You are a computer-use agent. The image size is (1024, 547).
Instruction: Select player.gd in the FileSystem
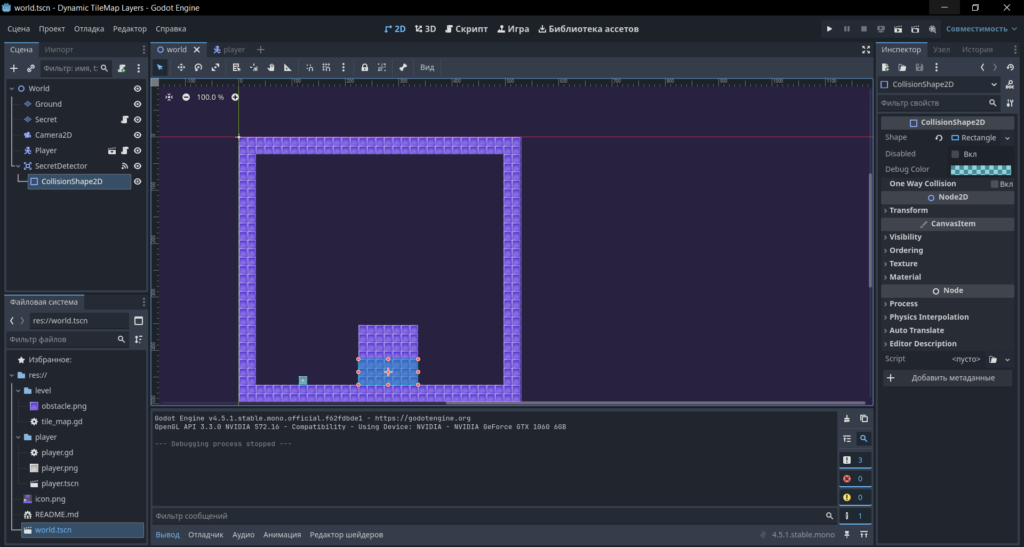point(57,452)
